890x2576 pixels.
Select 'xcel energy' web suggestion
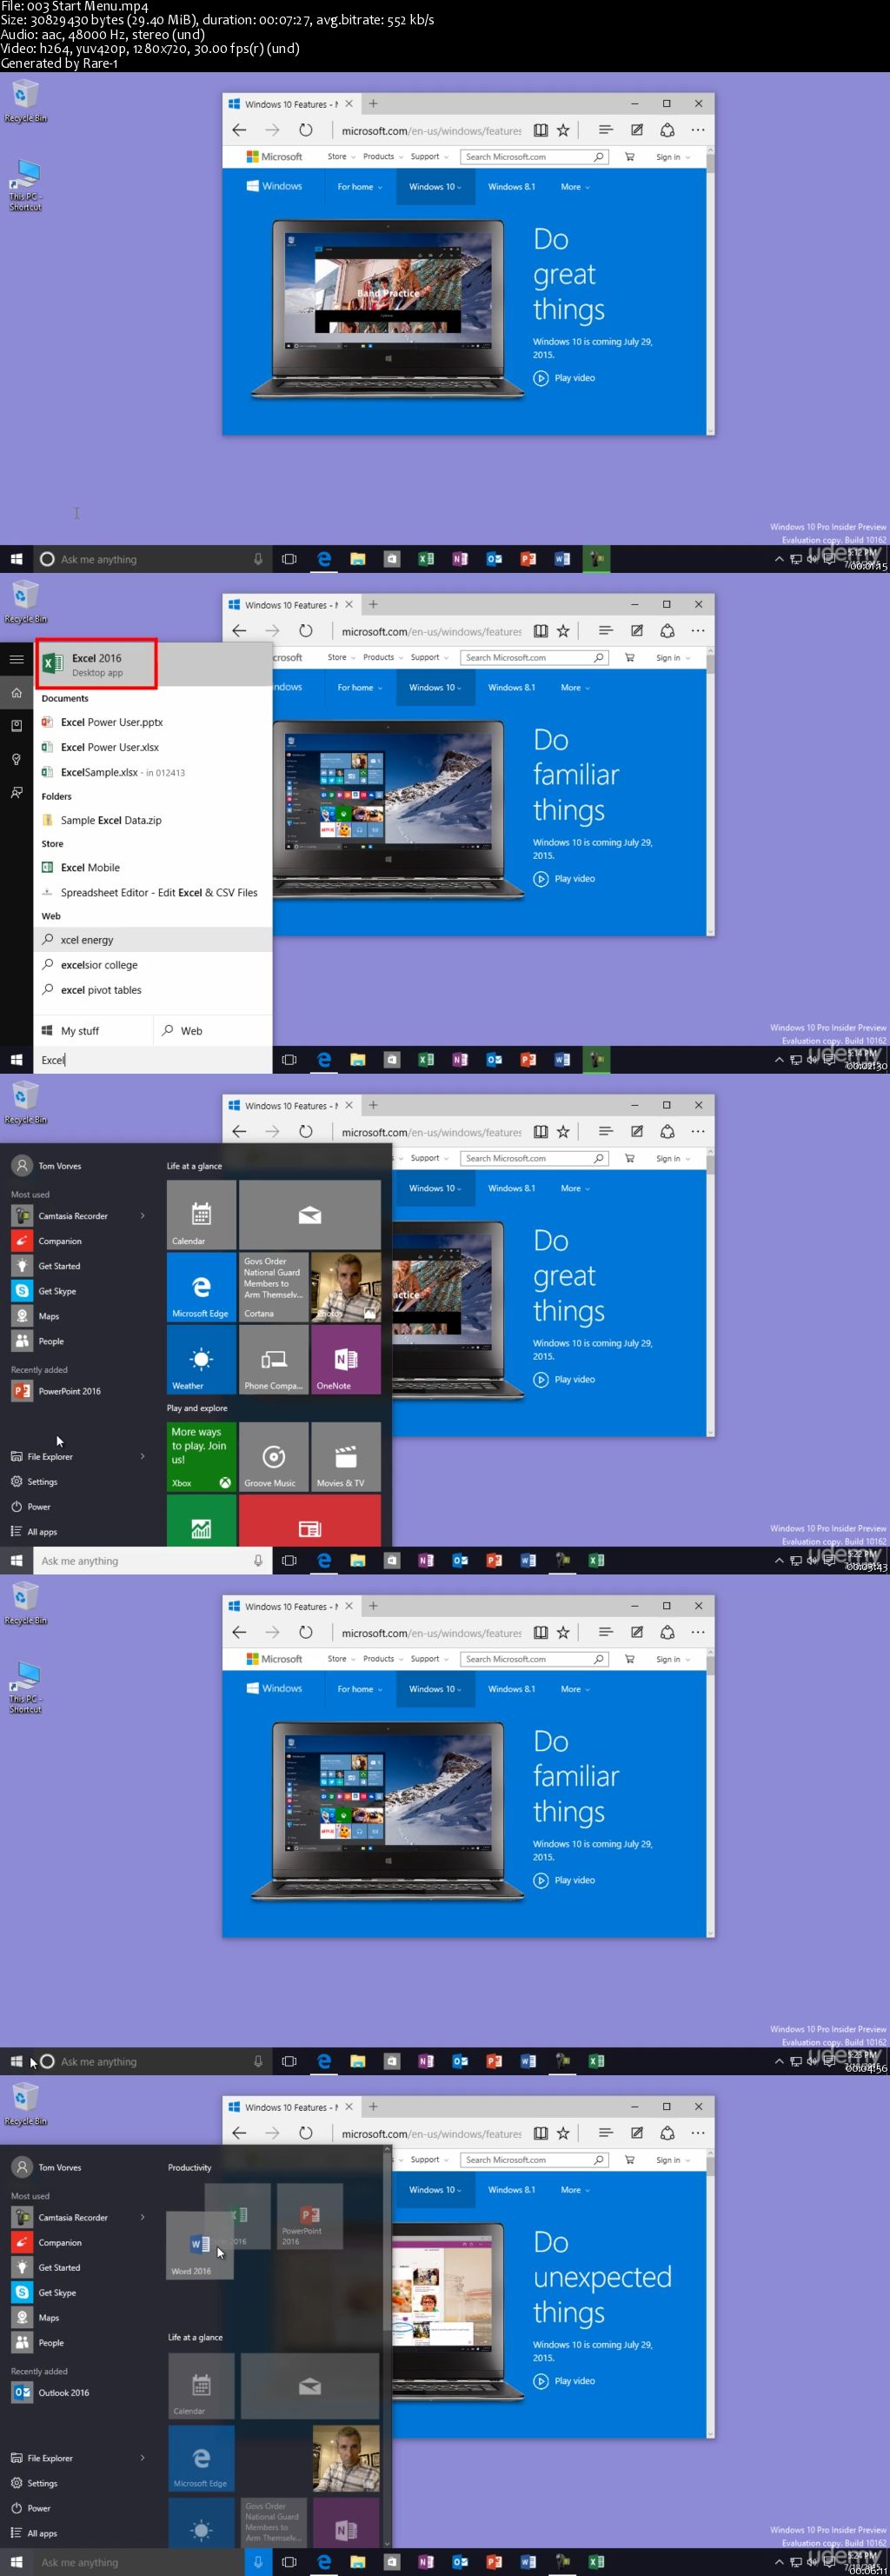click(x=153, y=939)
